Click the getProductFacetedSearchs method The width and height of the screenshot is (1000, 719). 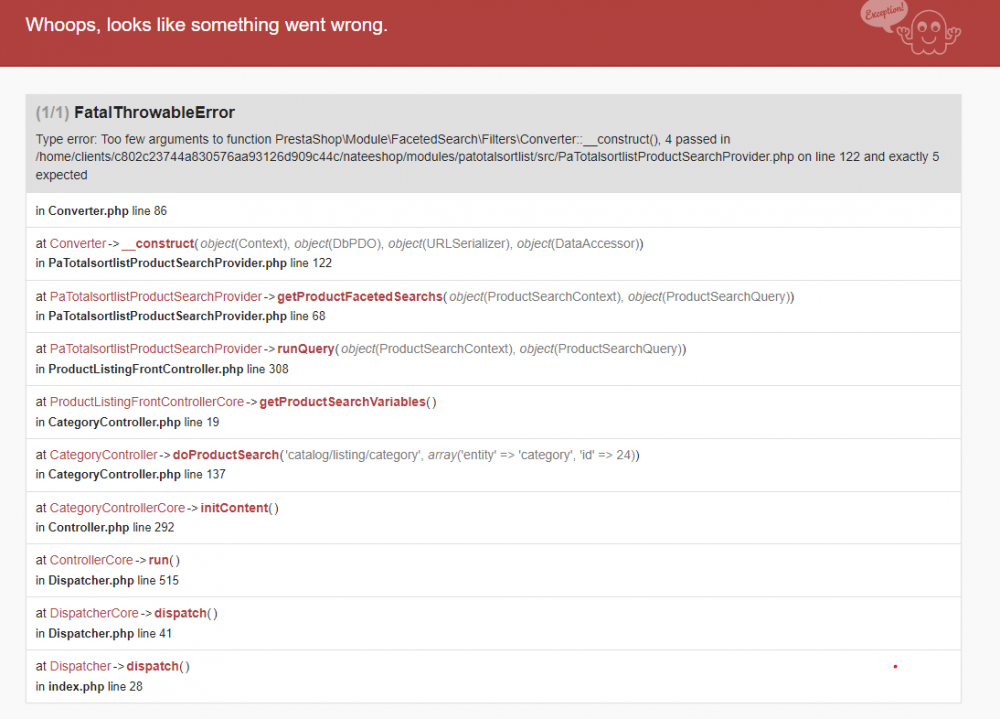[360, 297]
